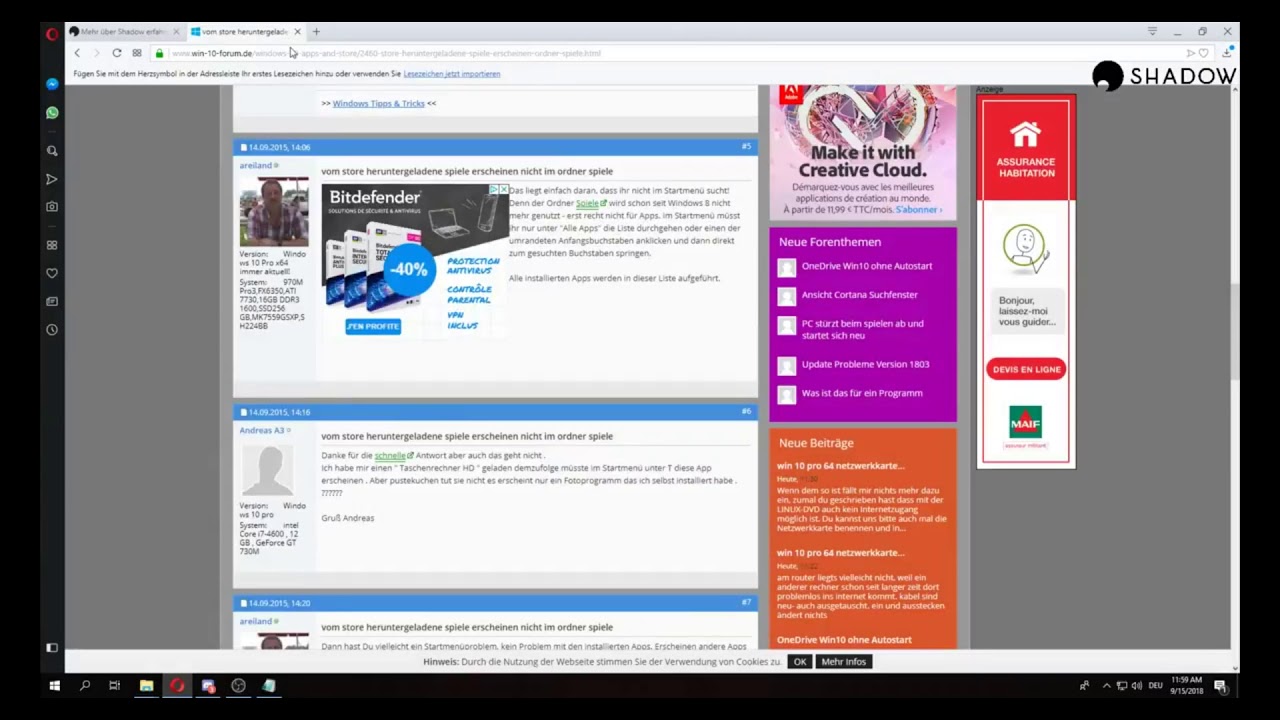Open the History clock in the sidebar

click(52, 329)
